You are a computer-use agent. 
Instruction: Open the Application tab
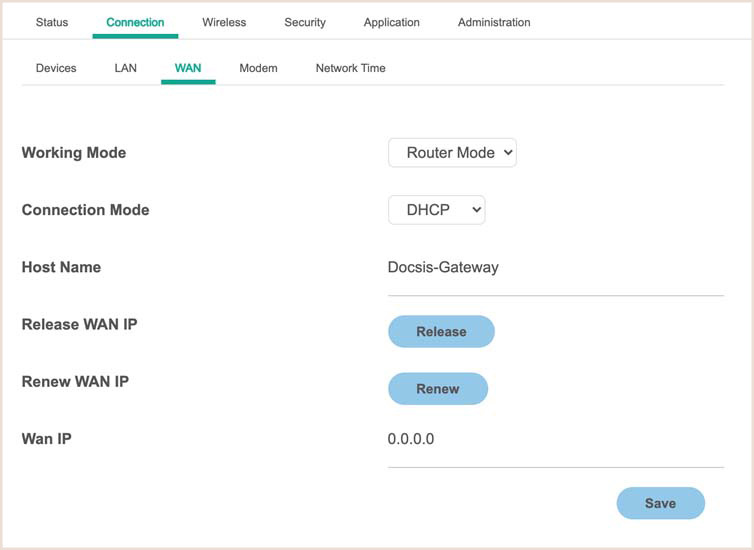(x=392, y=22)
